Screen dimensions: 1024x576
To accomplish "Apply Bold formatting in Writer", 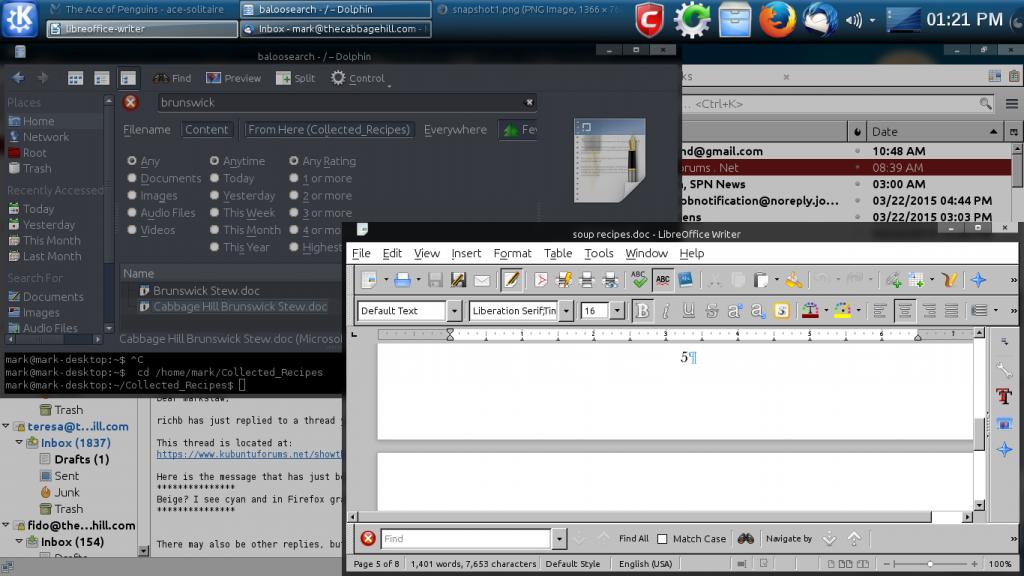I will pyautogui.click(x=642, y=311).
